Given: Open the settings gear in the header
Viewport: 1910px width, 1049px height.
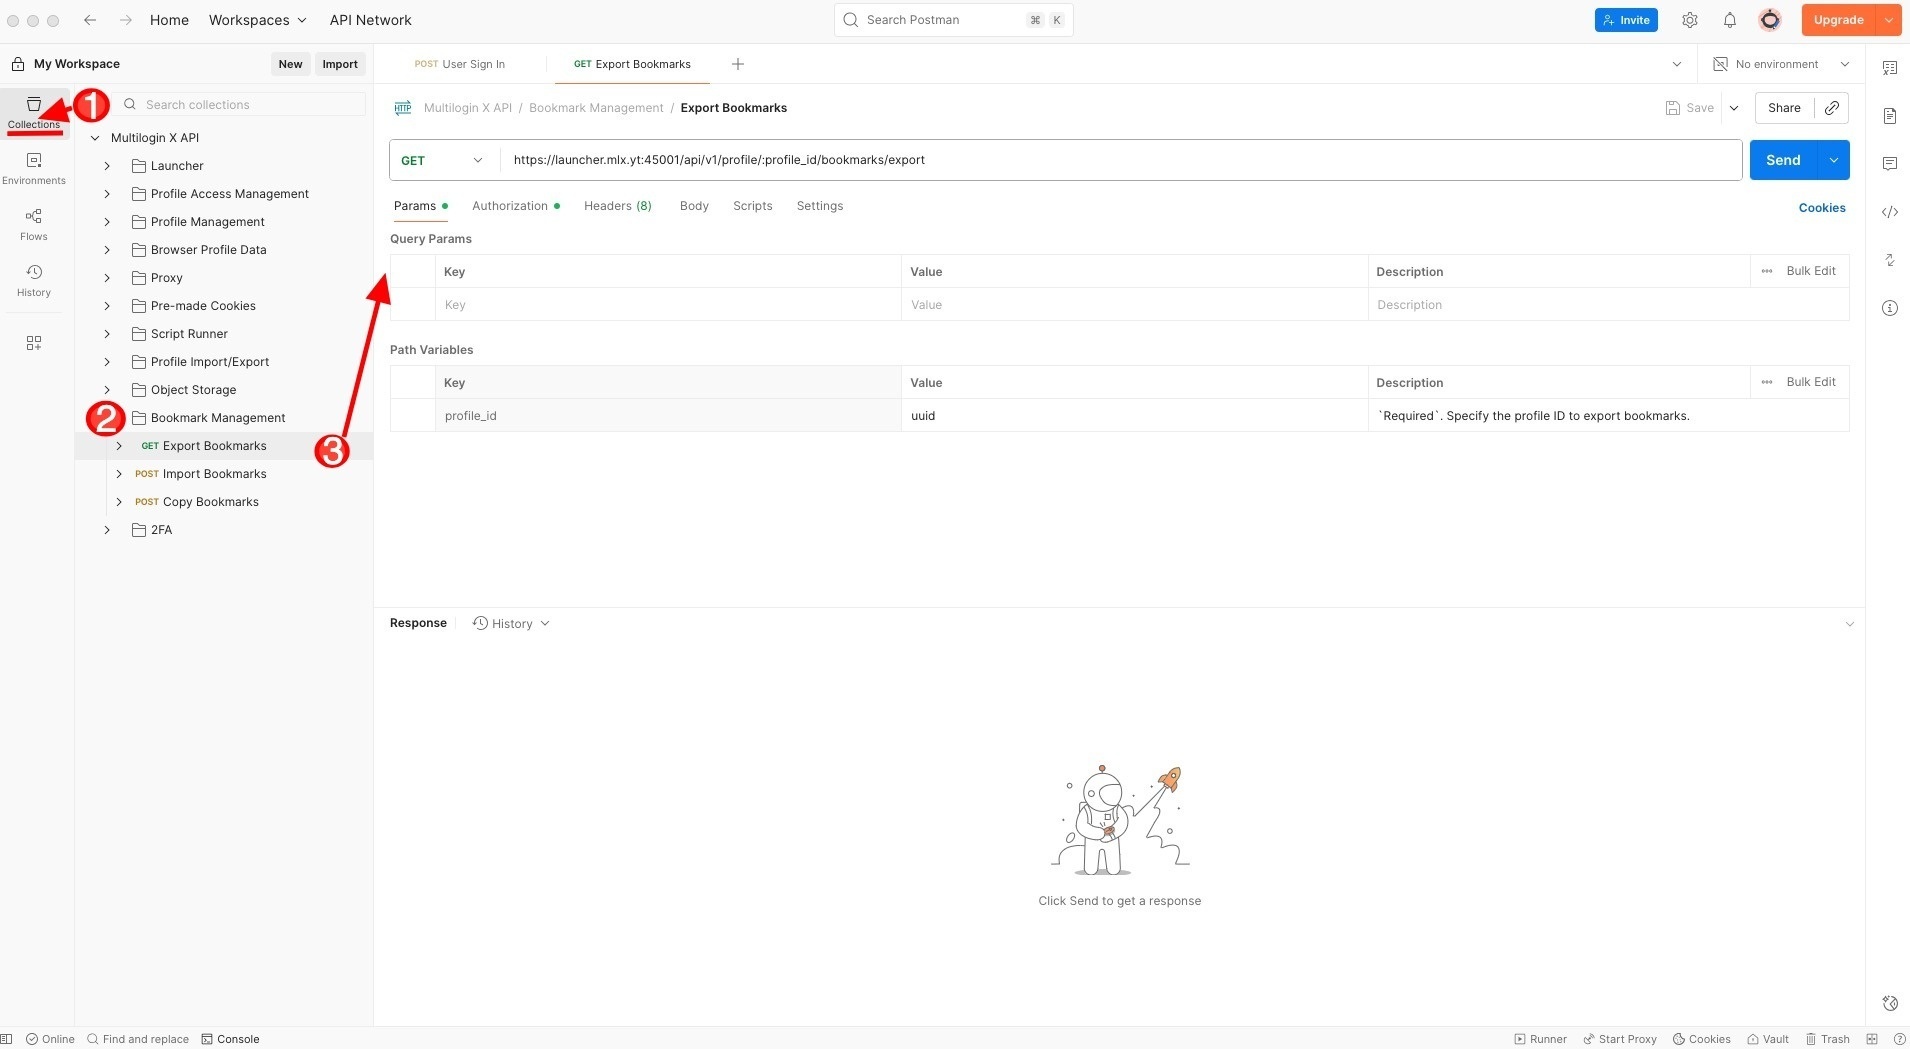Looking at the screenshot, I should click(1690, 19).
